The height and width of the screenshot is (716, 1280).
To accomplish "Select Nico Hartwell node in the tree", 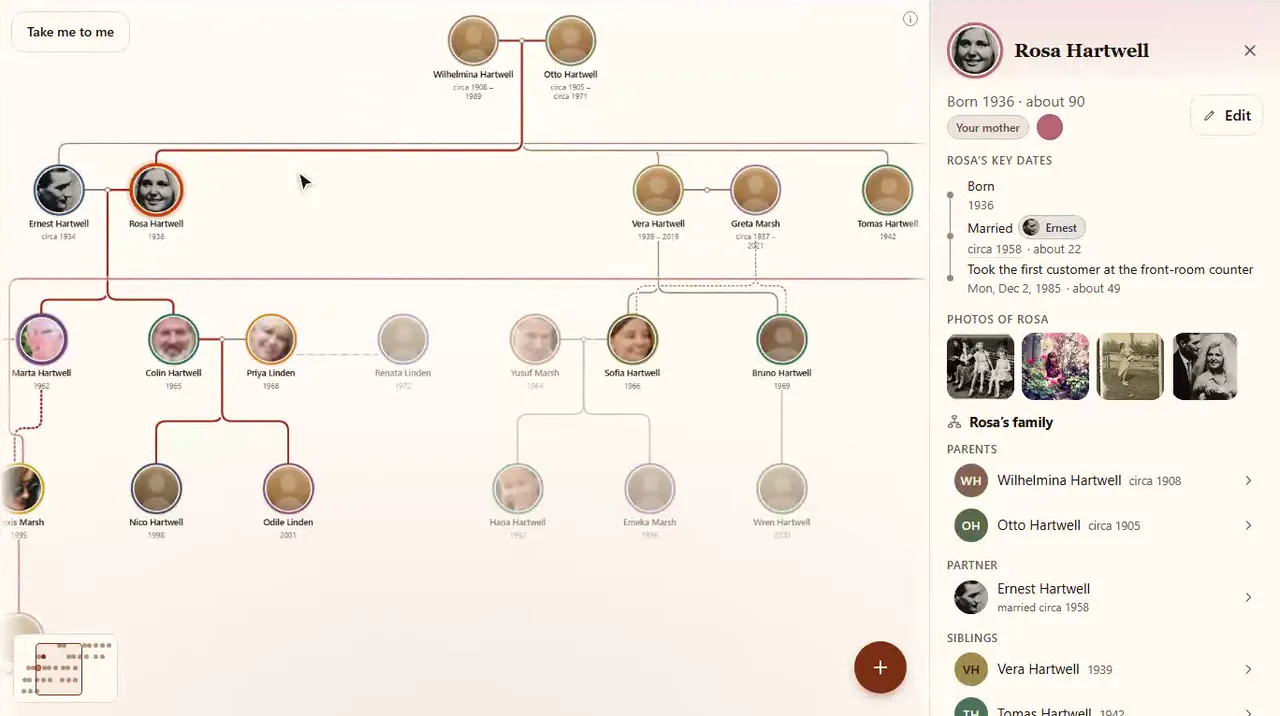I will (x=156, y=488).
